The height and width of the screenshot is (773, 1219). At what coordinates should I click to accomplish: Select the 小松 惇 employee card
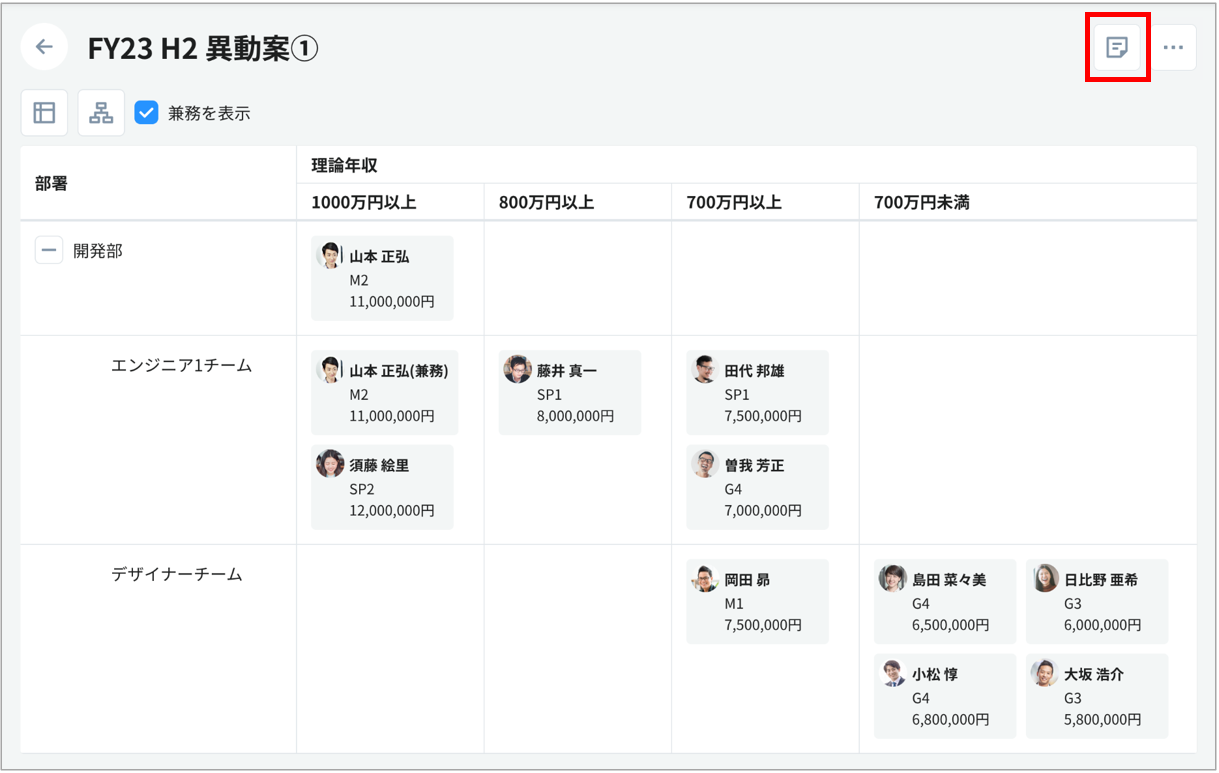pos(944,696)
